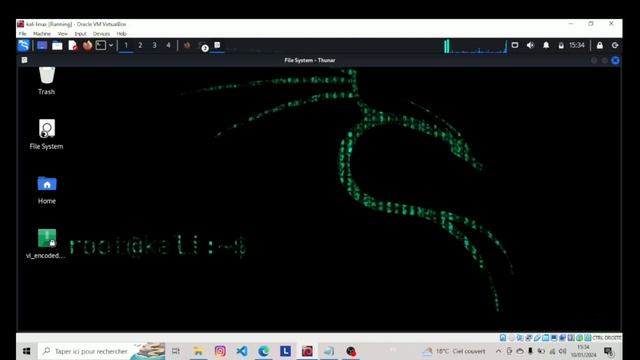Select the Thunar window button in panel

pos(217,45)
